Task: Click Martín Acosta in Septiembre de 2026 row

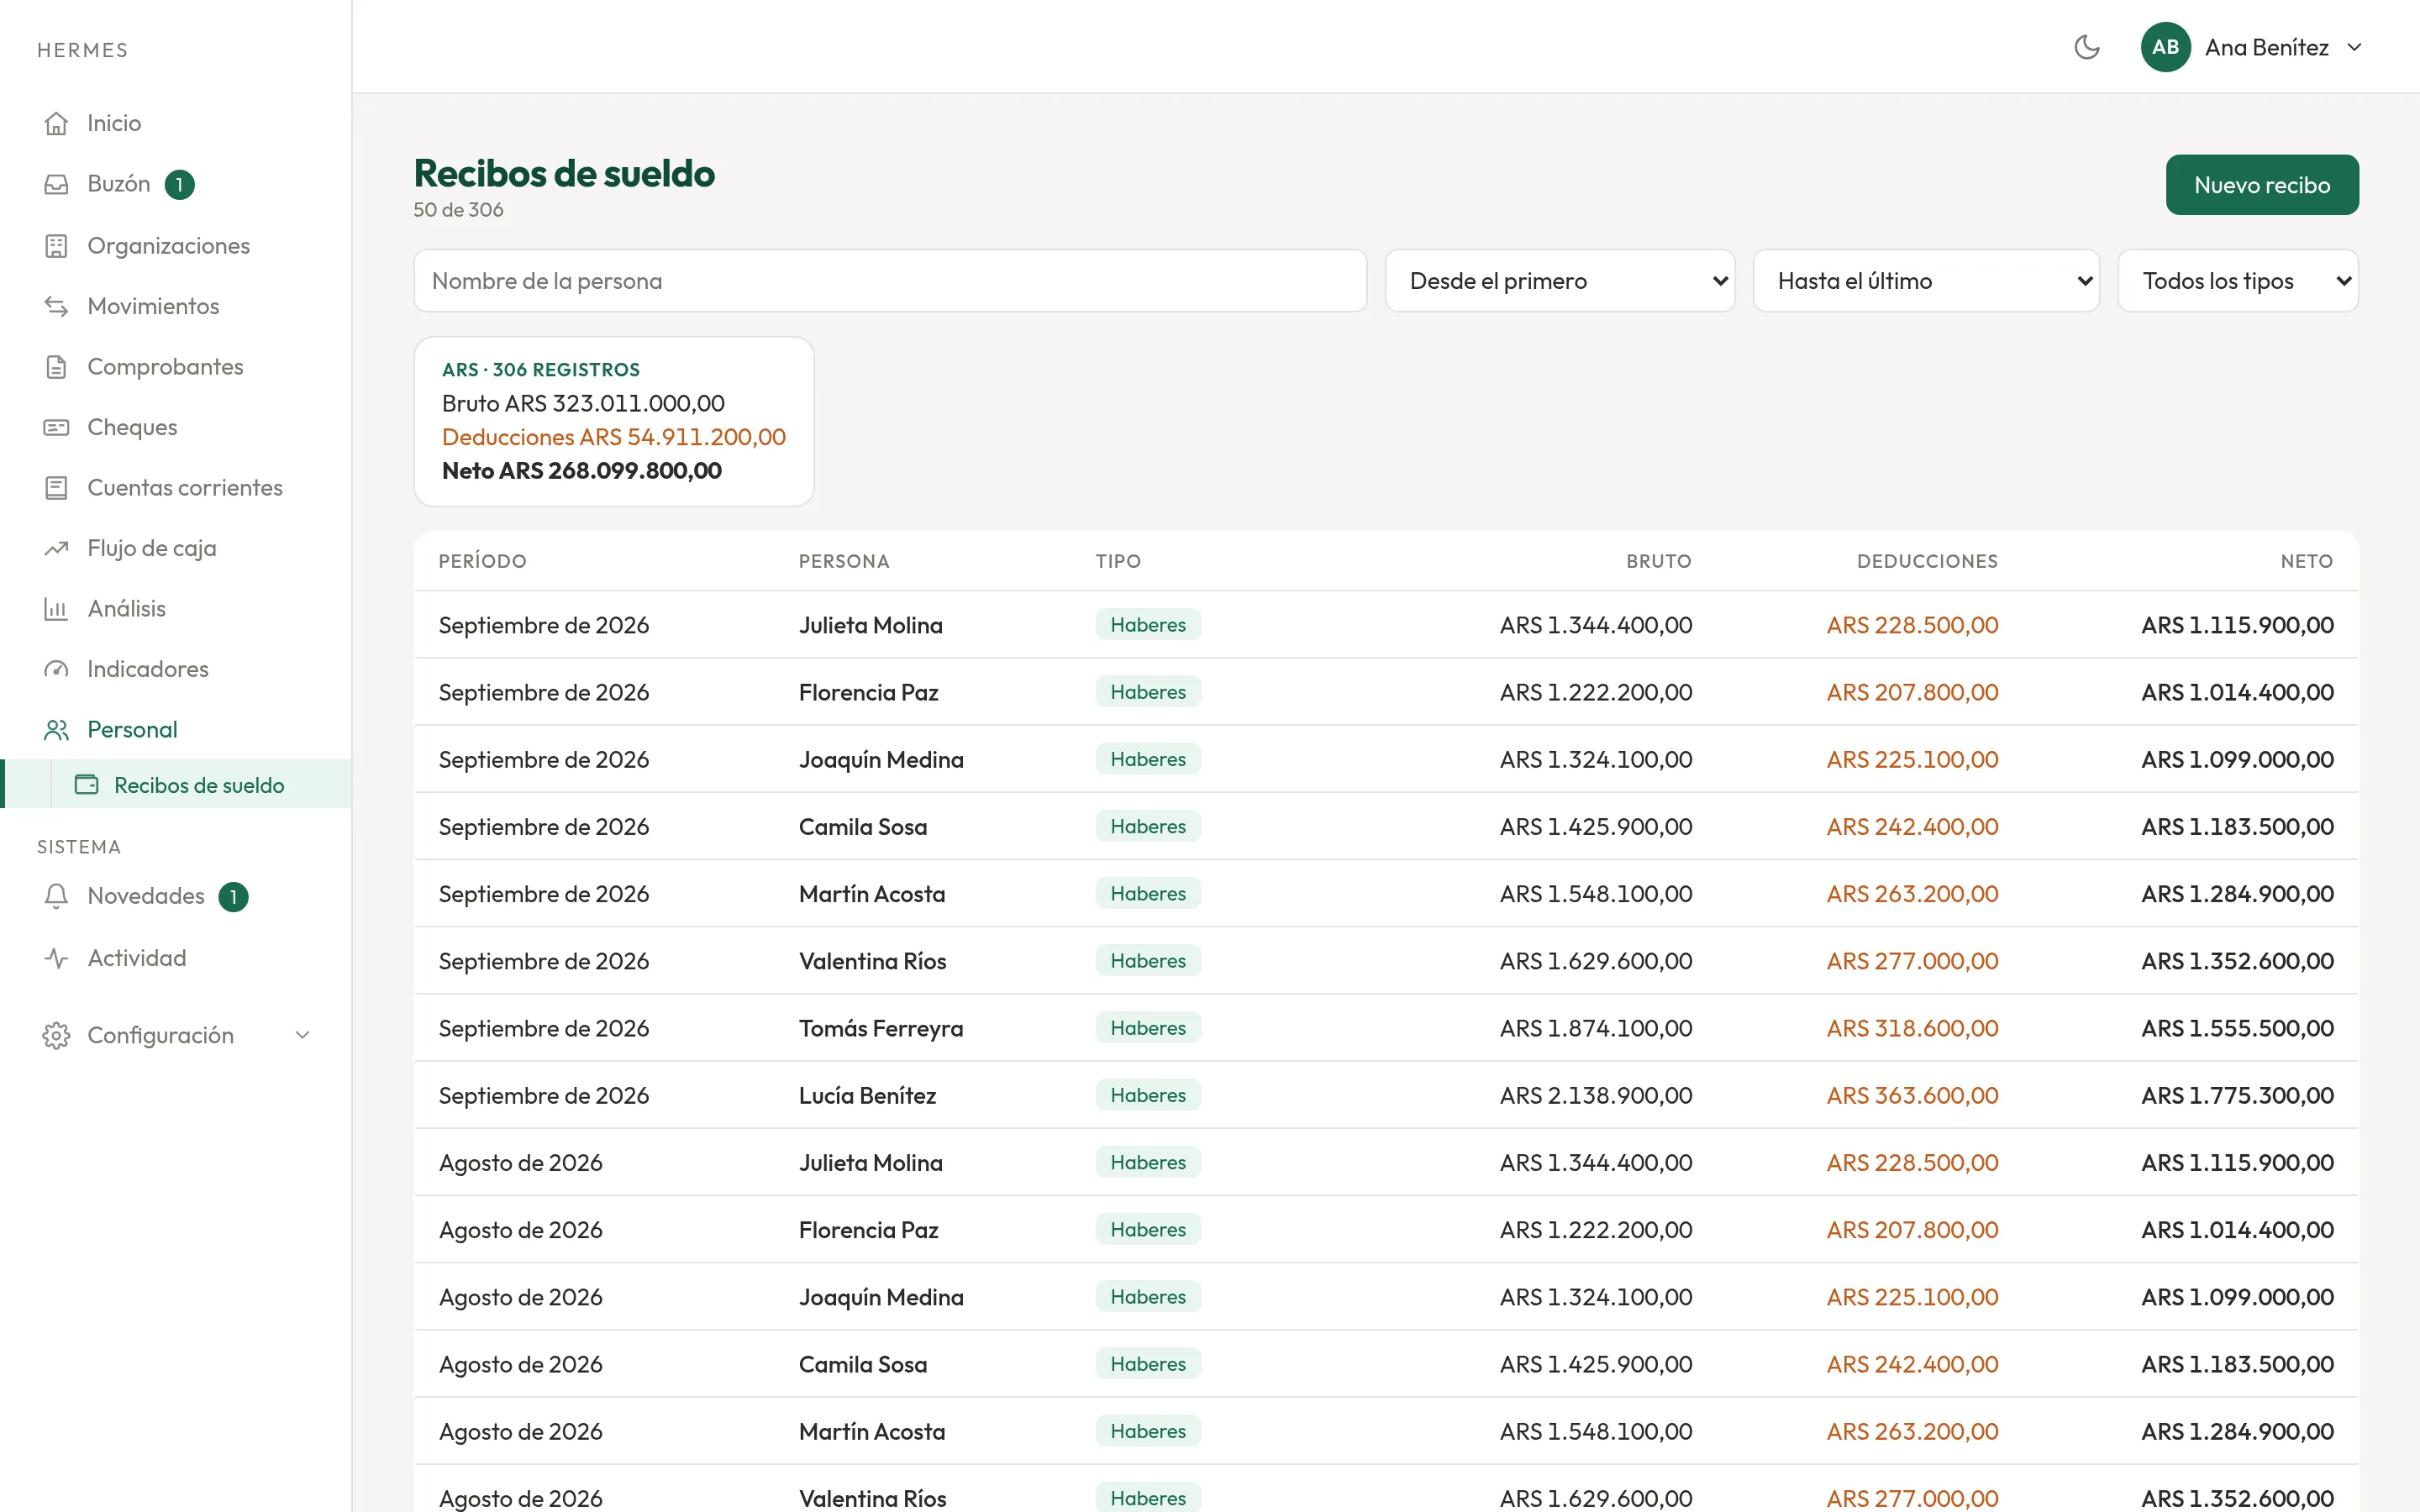Action: 871,894
